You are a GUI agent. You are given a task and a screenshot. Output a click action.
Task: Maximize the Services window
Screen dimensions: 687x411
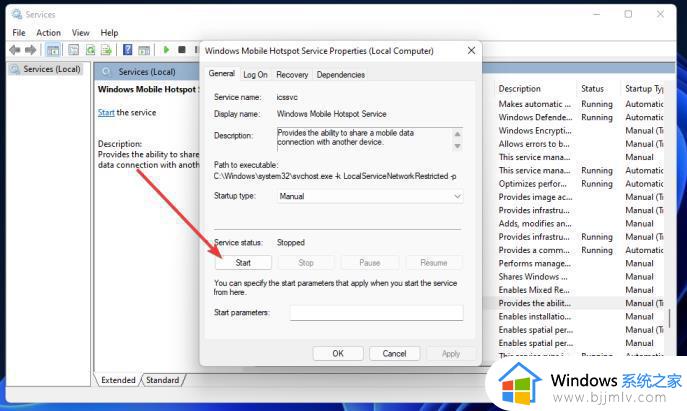[628, 14]
